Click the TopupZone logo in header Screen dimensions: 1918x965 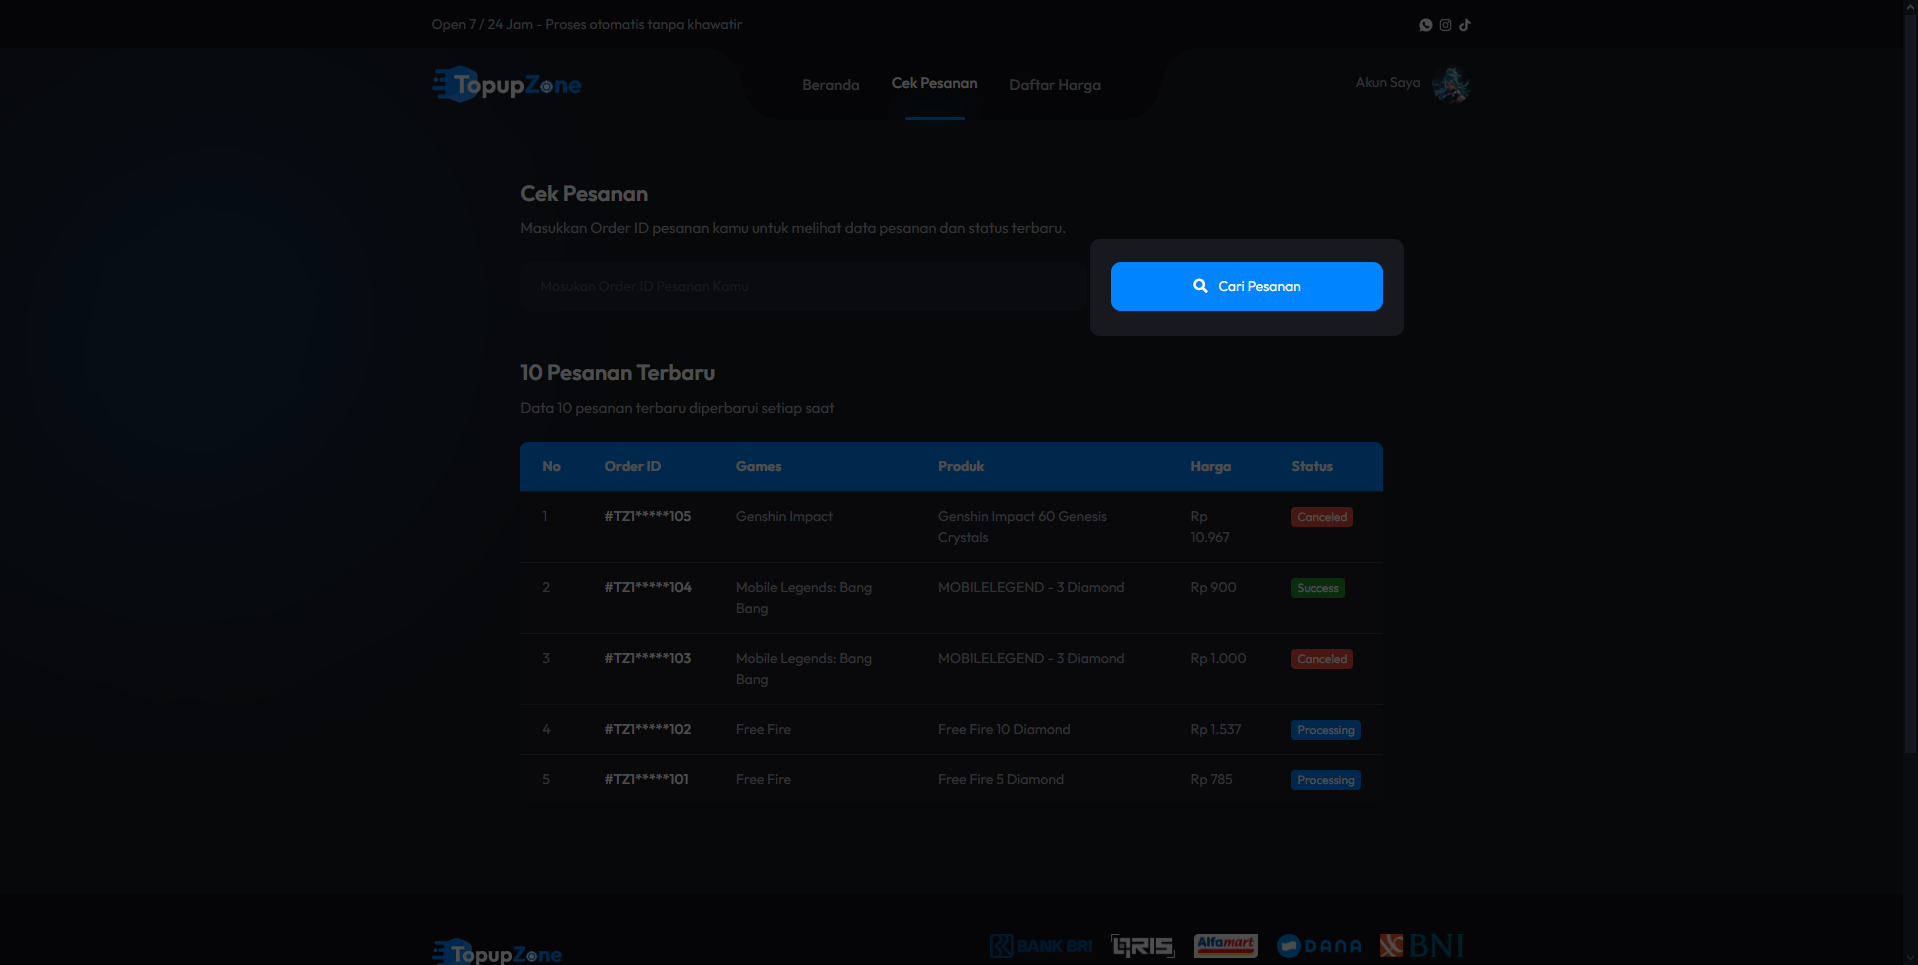click(x=507, y=85)
